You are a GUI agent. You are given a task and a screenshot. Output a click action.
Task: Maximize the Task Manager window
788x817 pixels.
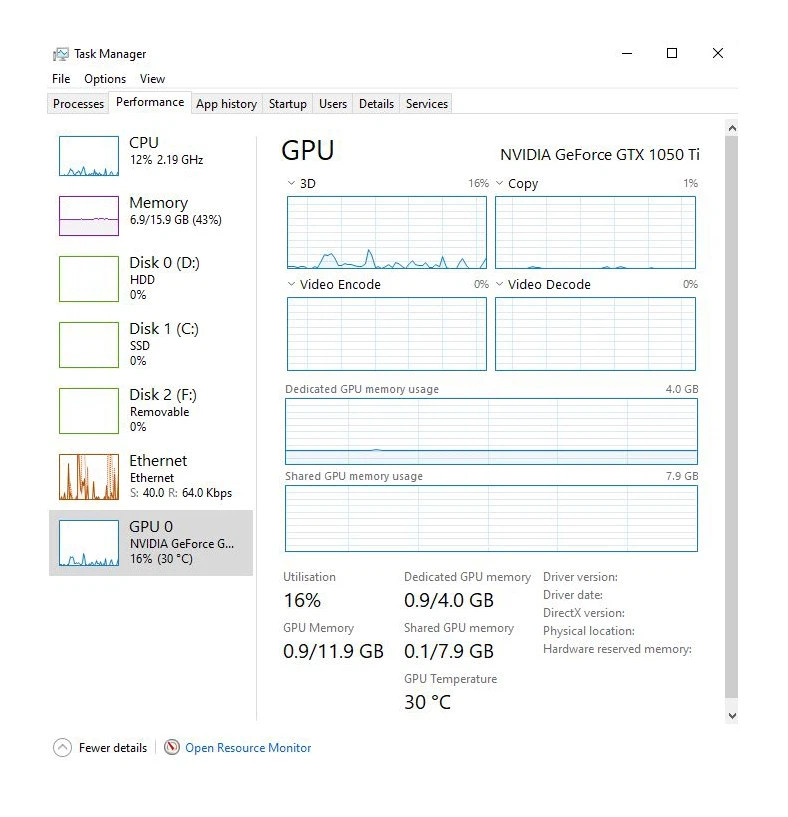[x=672, y=53]
